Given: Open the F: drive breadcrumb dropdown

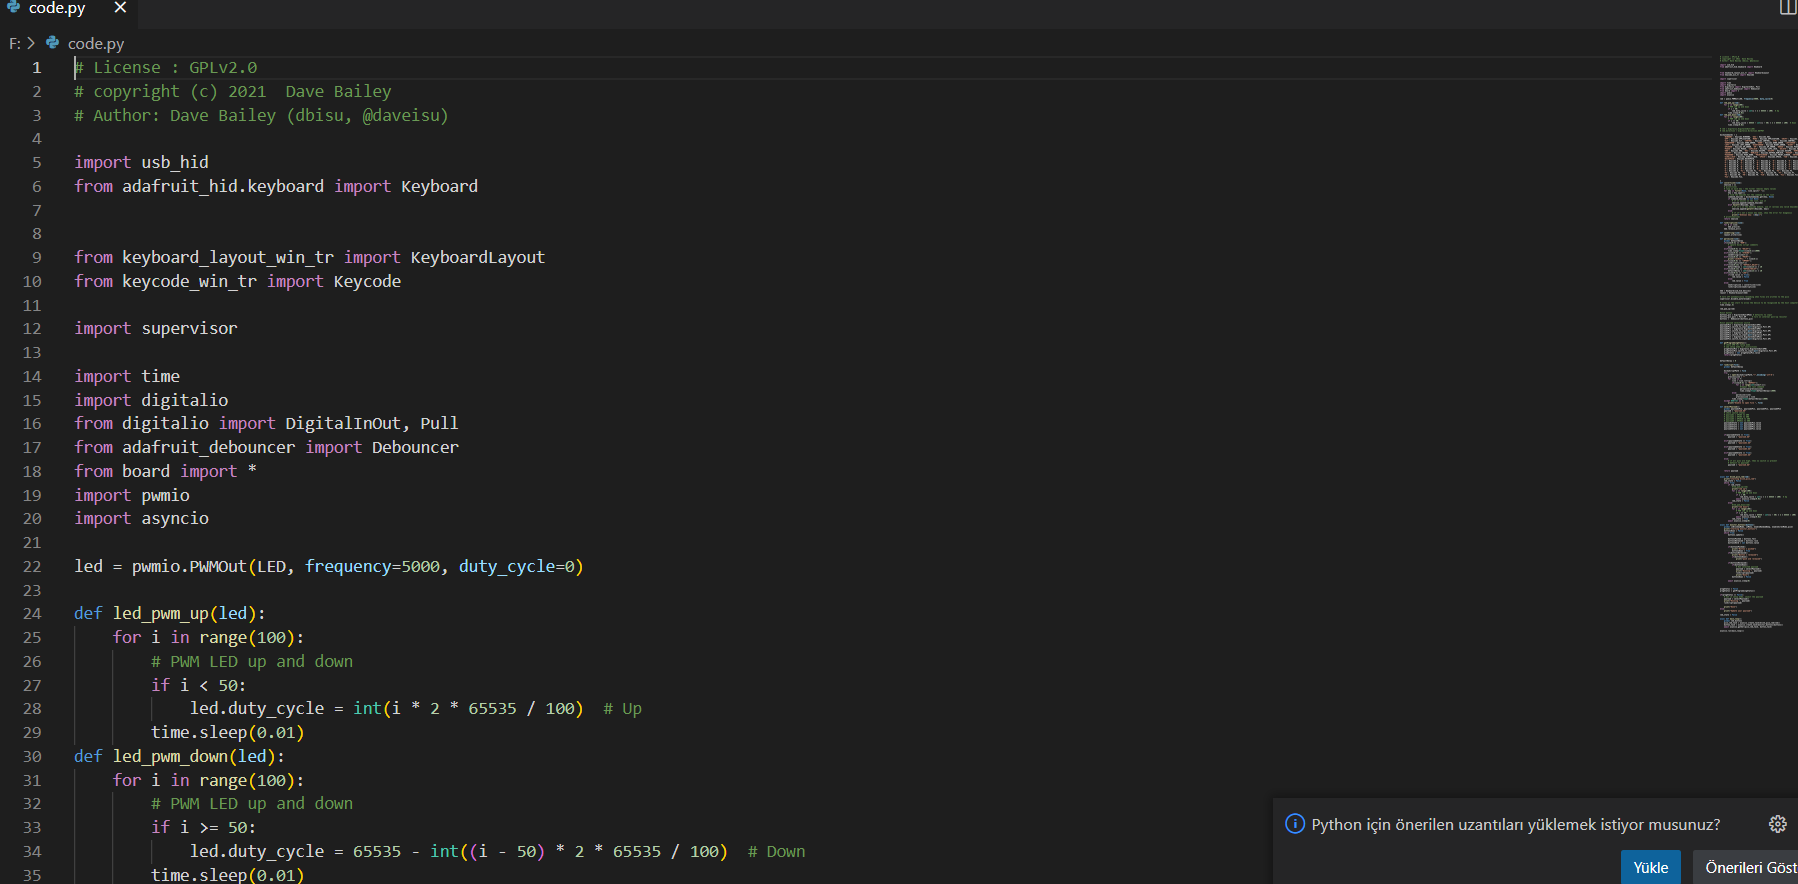Looking at the screenshot, I should (14, 43).
